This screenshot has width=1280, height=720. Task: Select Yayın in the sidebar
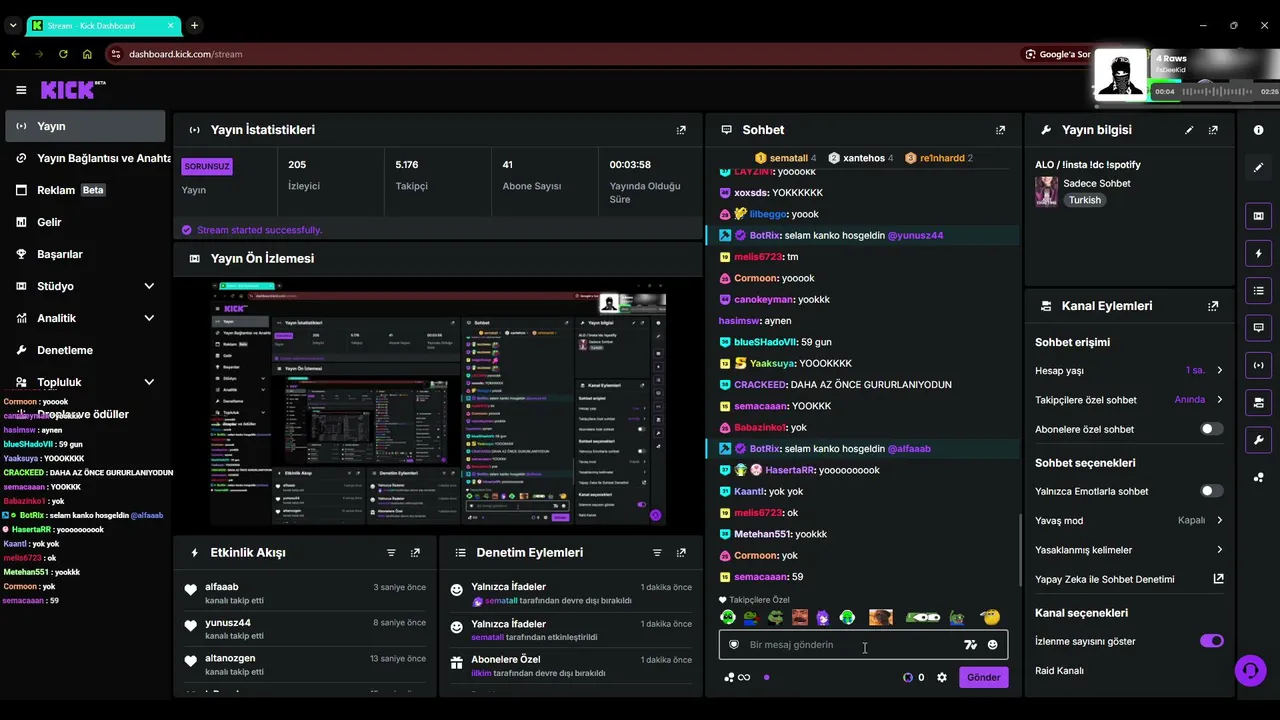click(x=86, y=126)
